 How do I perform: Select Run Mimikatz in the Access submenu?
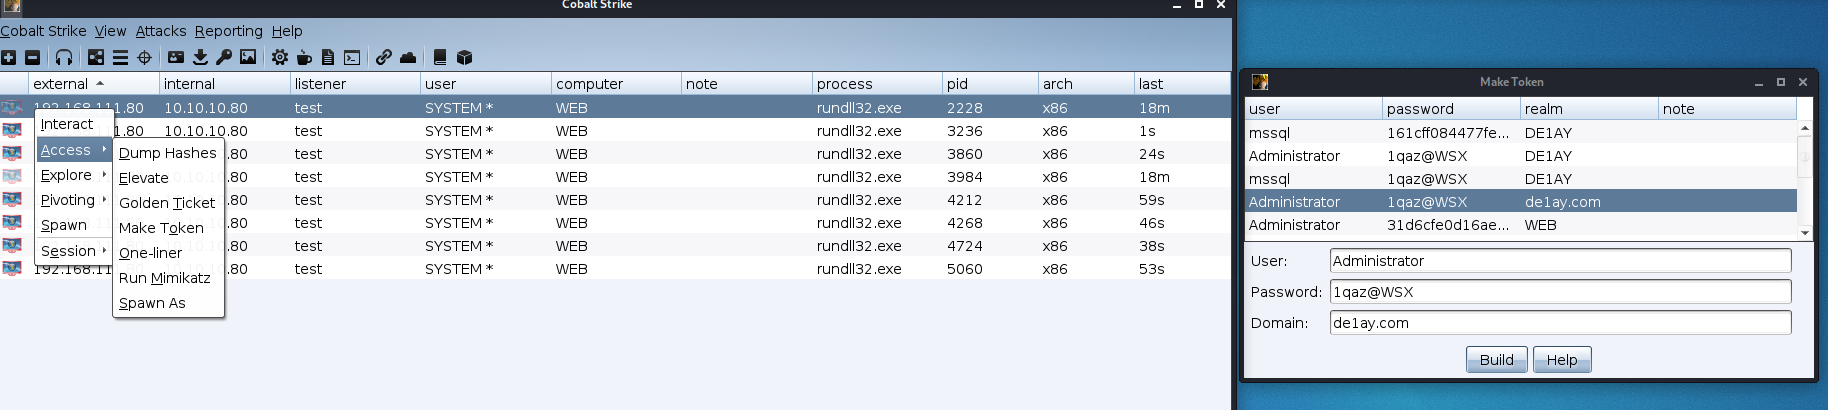tap(168, 278)
